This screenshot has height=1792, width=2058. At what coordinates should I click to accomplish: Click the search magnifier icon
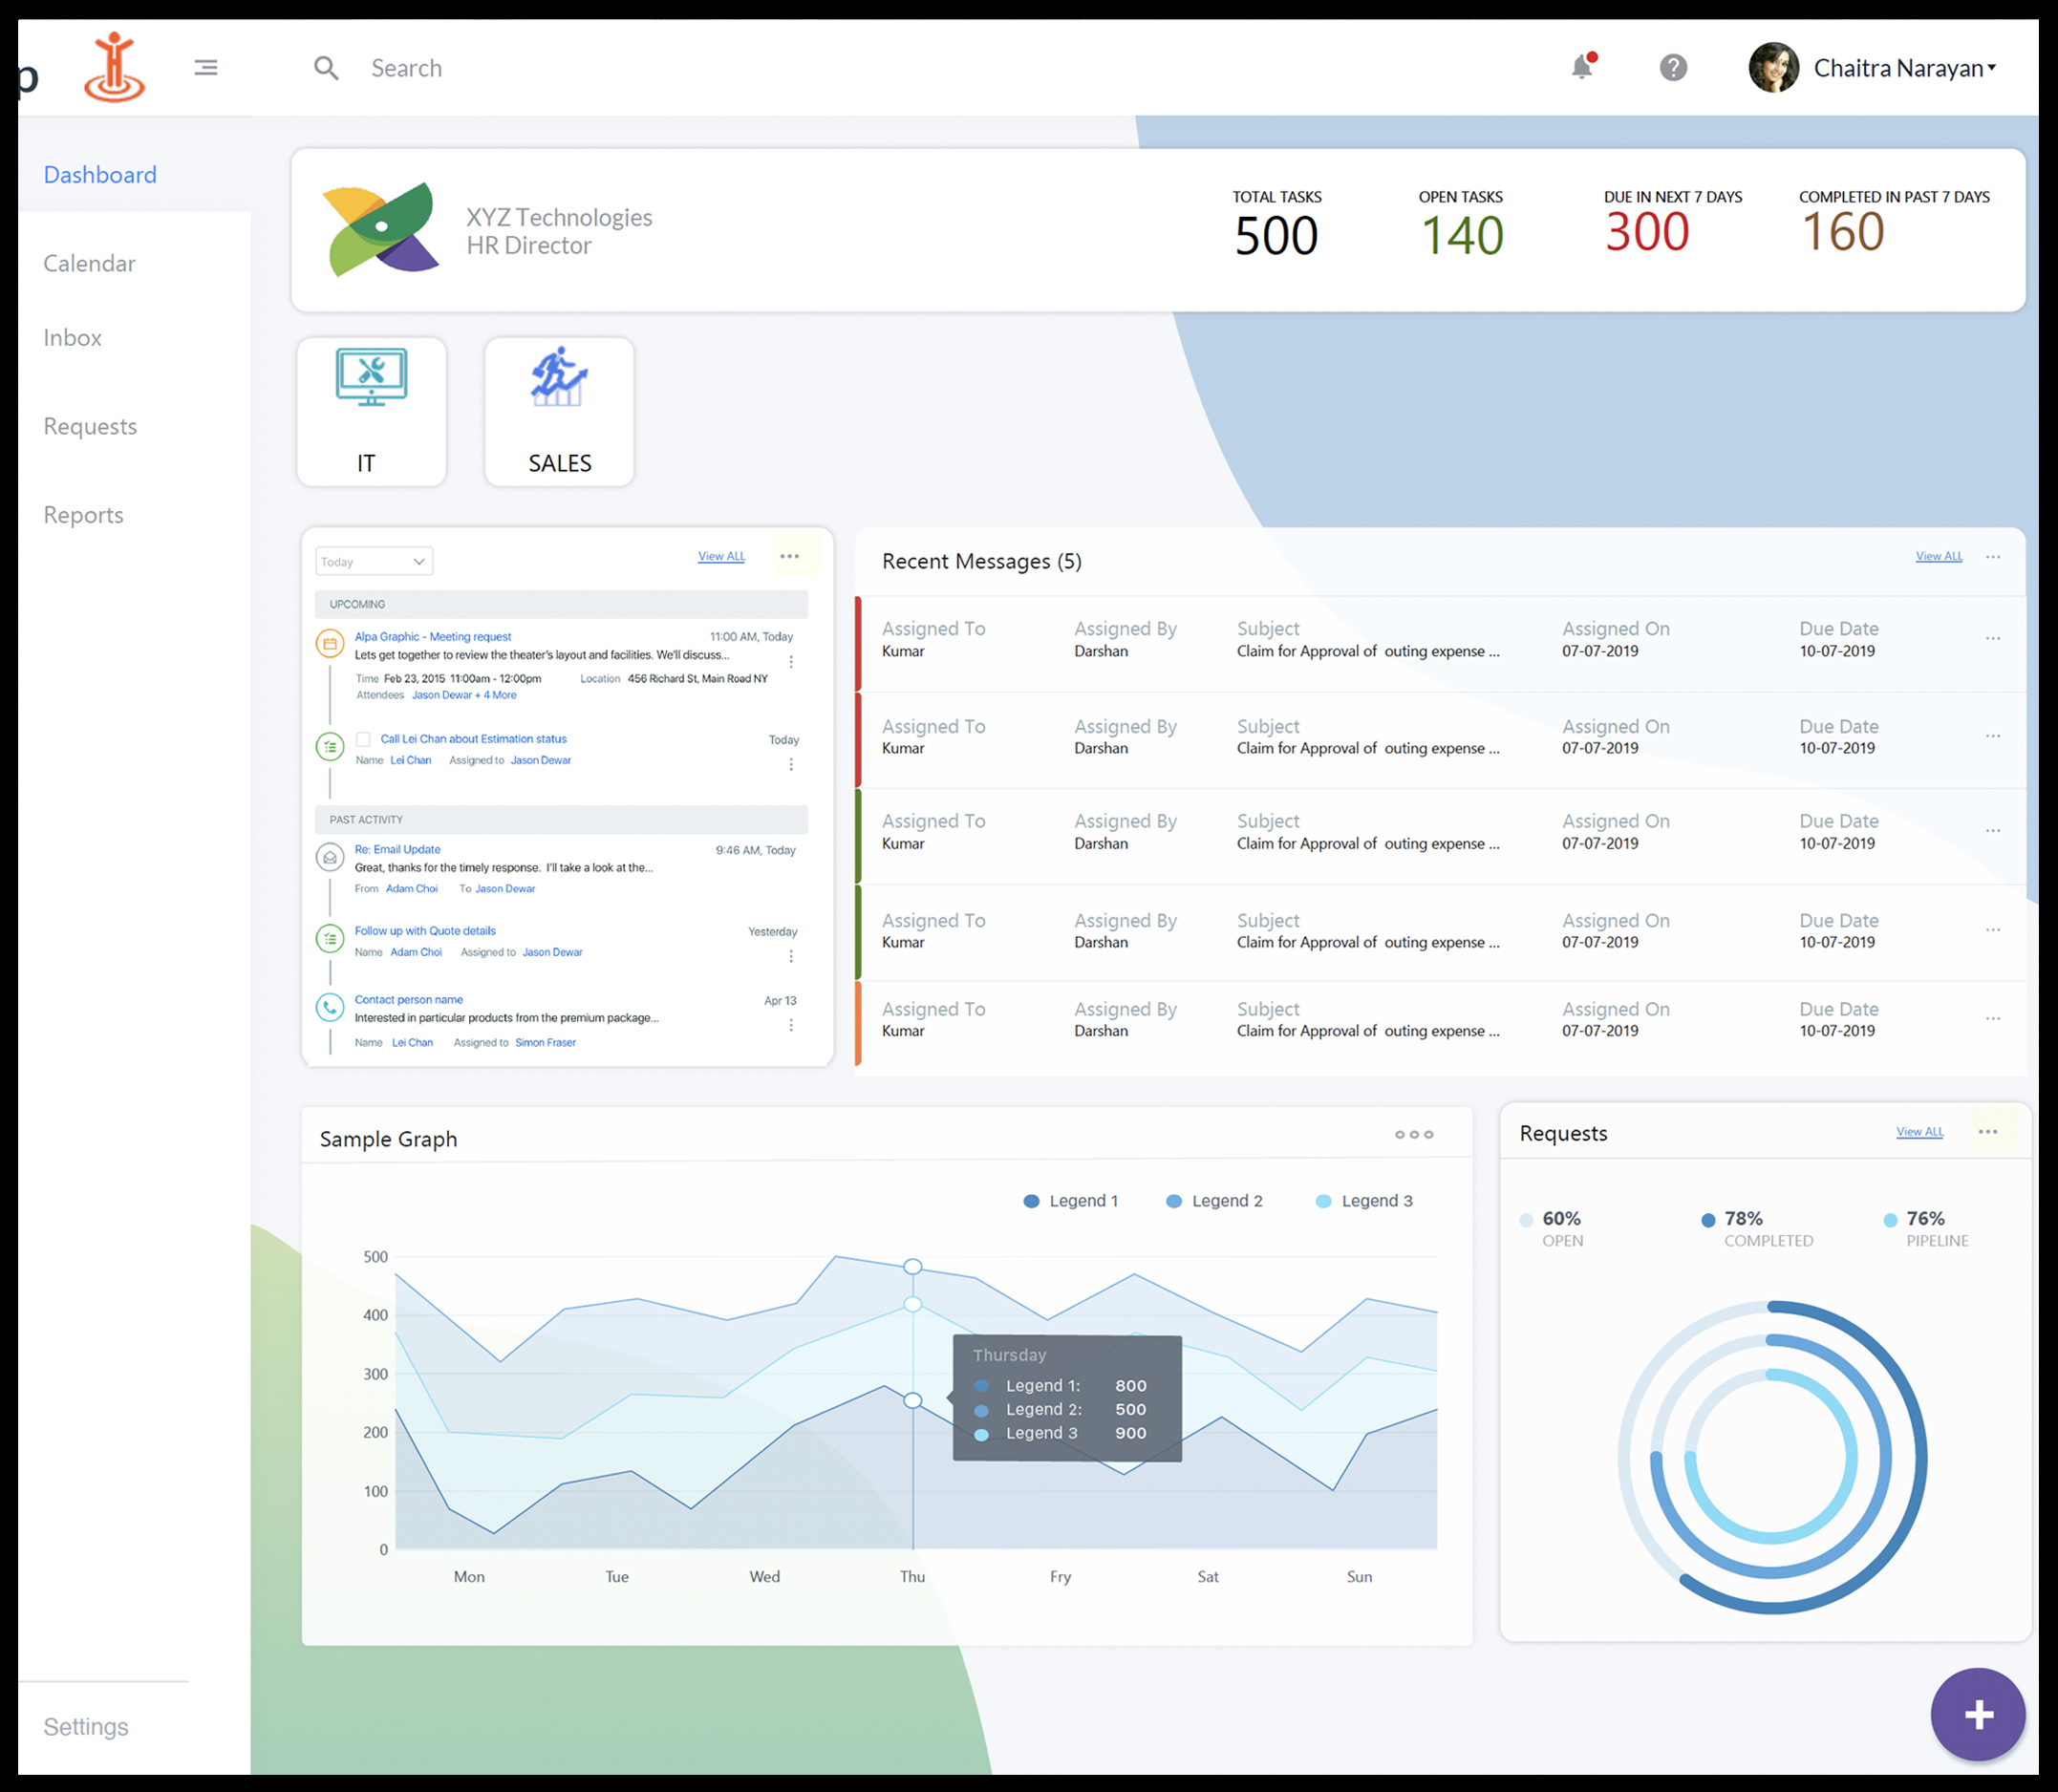(x=326, y=68)
